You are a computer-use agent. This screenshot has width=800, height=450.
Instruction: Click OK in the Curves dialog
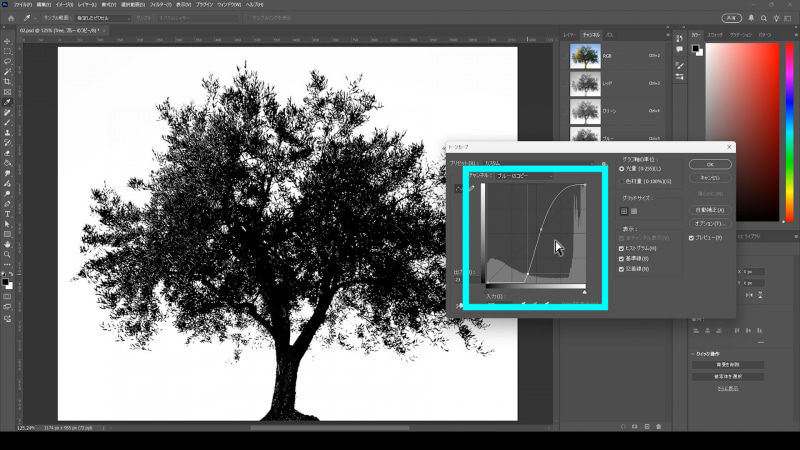[x=710, y=164]
